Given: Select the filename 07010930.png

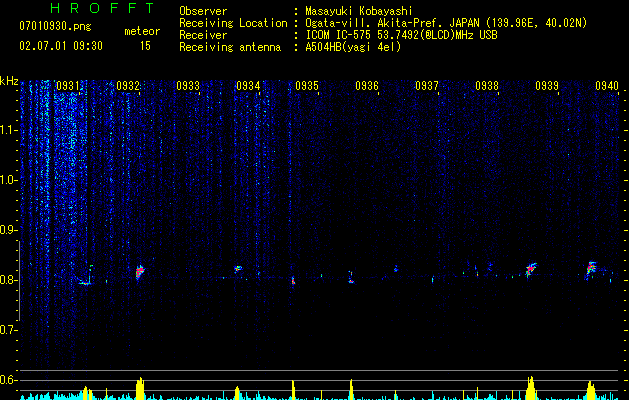Looking at the screenshot, I should tap(55, 27).
